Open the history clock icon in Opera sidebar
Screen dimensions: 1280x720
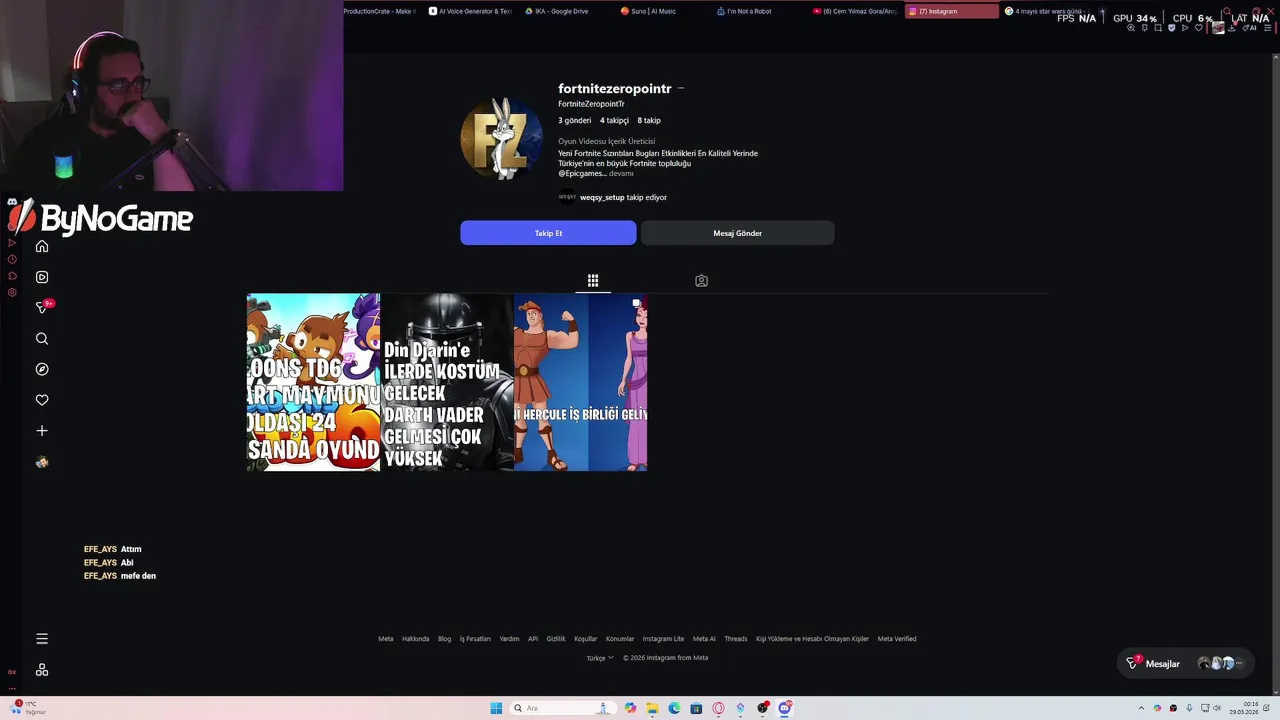(x=12, y=259)
